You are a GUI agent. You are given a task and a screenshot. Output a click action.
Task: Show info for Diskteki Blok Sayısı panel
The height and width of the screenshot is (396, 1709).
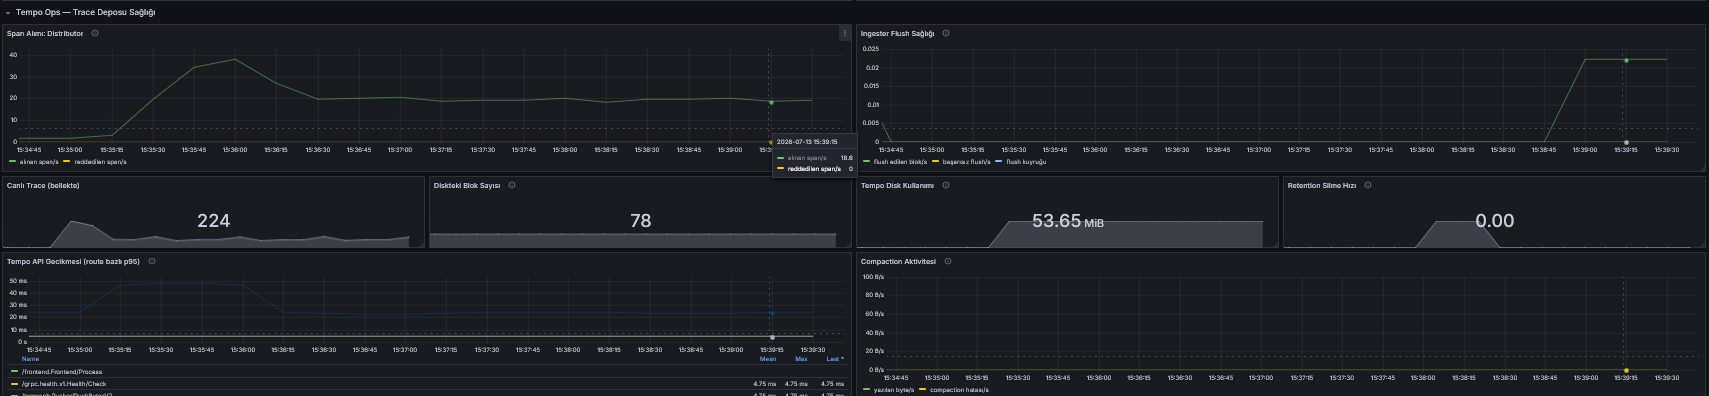[x=512, y=185]
